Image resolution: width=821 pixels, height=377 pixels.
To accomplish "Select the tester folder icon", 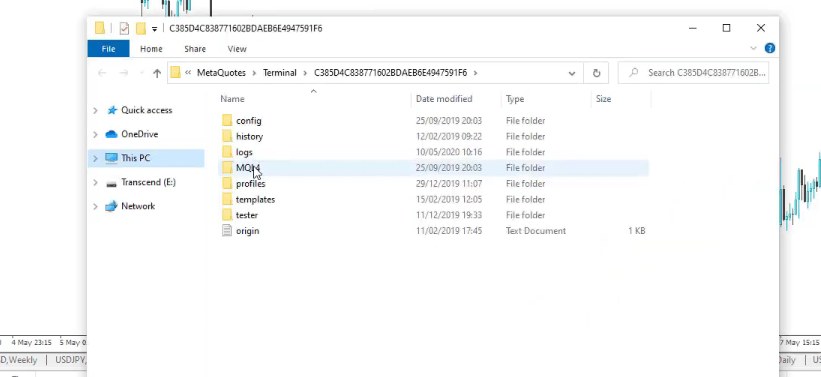I will 227,215.
